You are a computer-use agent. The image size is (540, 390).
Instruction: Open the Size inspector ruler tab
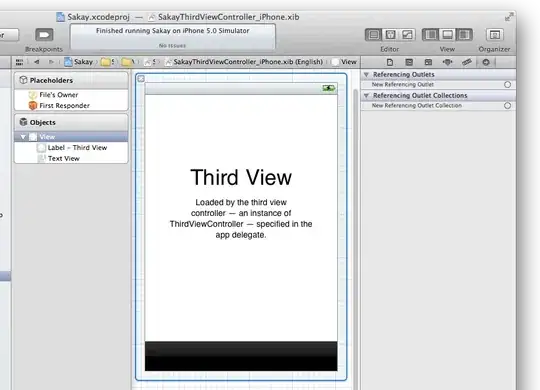click(x=467, y=62)
